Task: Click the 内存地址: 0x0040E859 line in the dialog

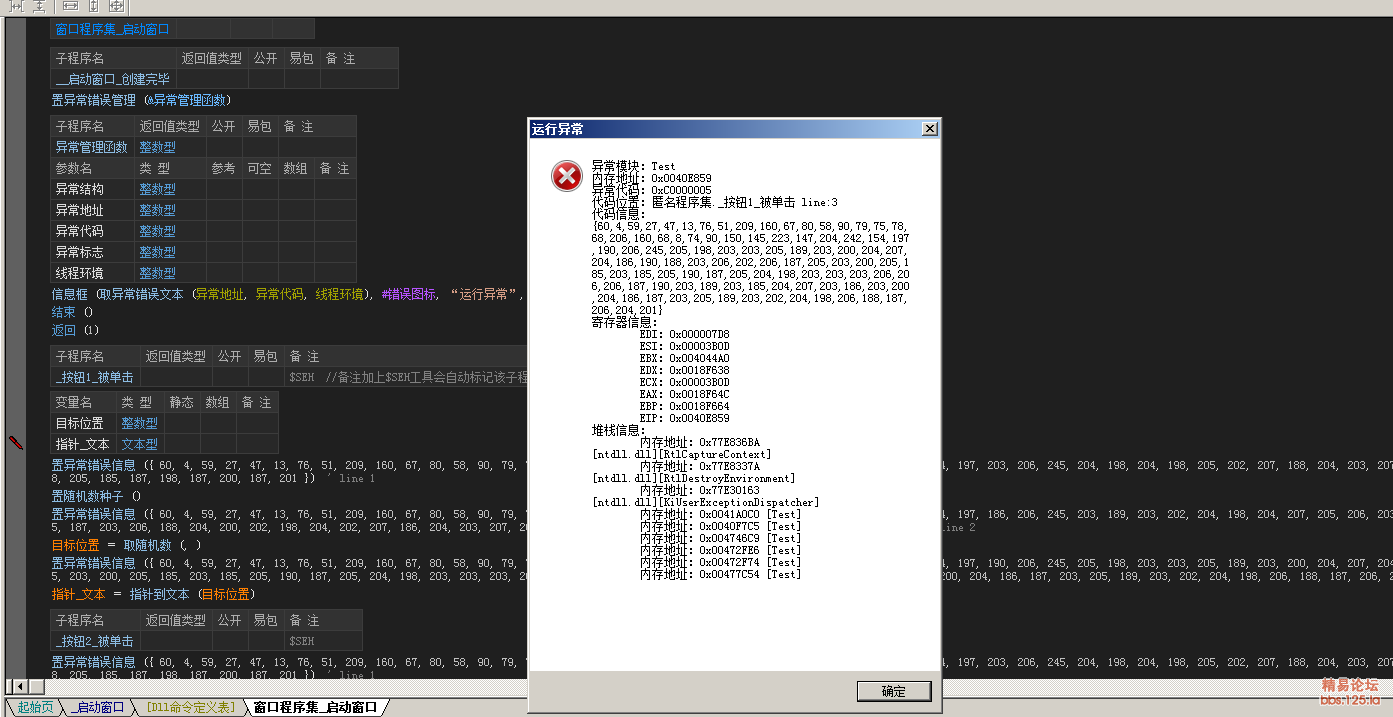Action: click(x=652, y=178)
